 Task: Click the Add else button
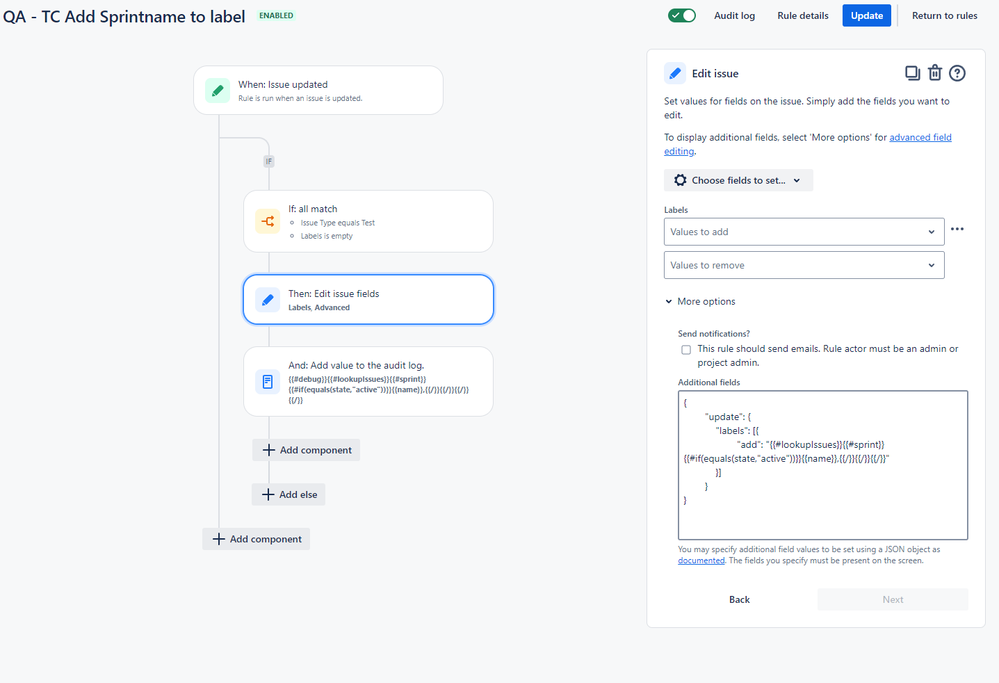289,494
